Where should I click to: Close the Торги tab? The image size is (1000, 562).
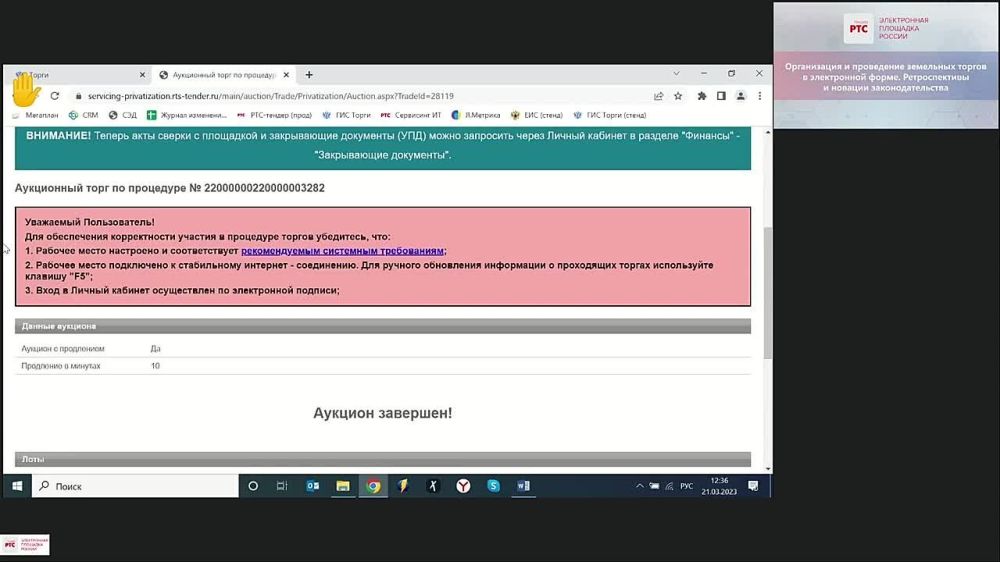[x=142, y=75]
